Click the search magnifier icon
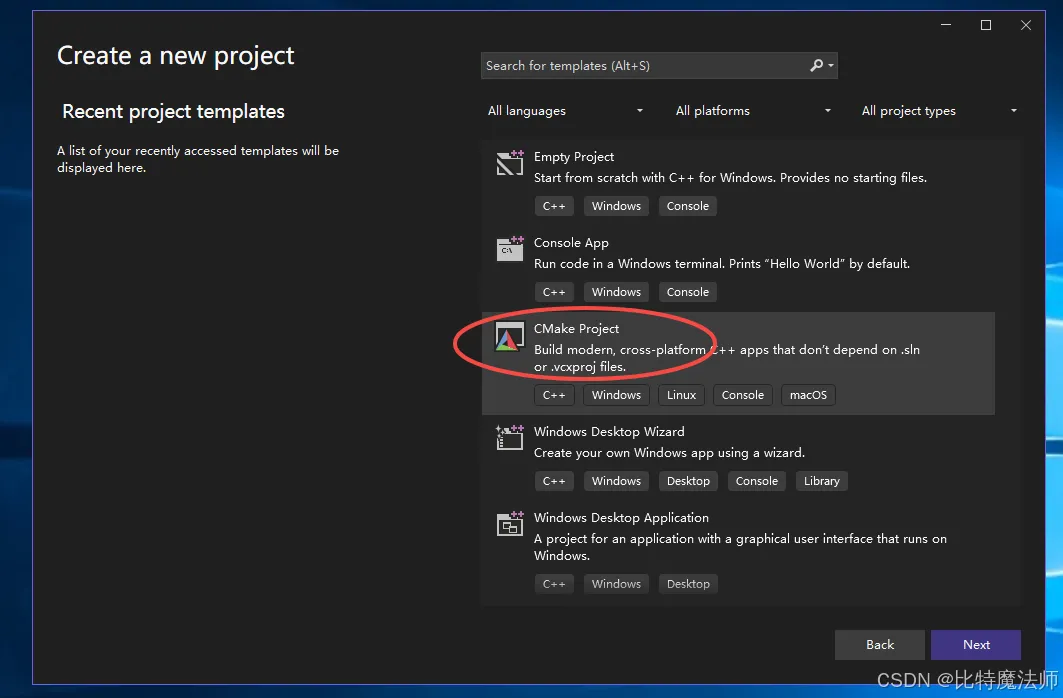This screenshot has height=698, width=1063. 817,65
